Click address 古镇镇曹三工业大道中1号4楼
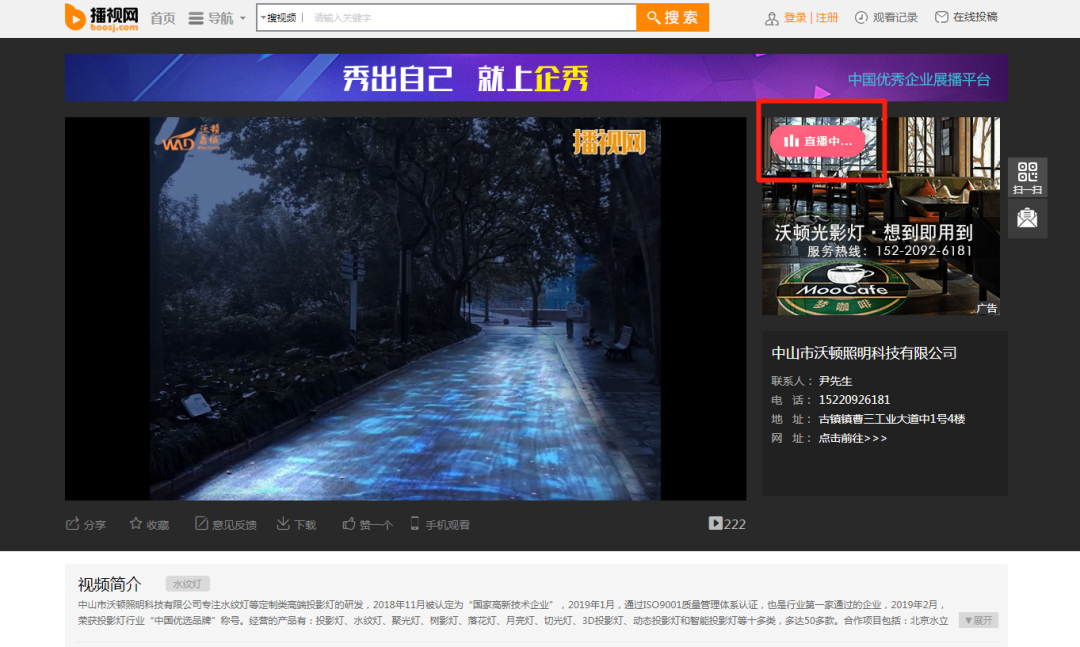This screenshot has width=1080, height=647. pos(891,419)
